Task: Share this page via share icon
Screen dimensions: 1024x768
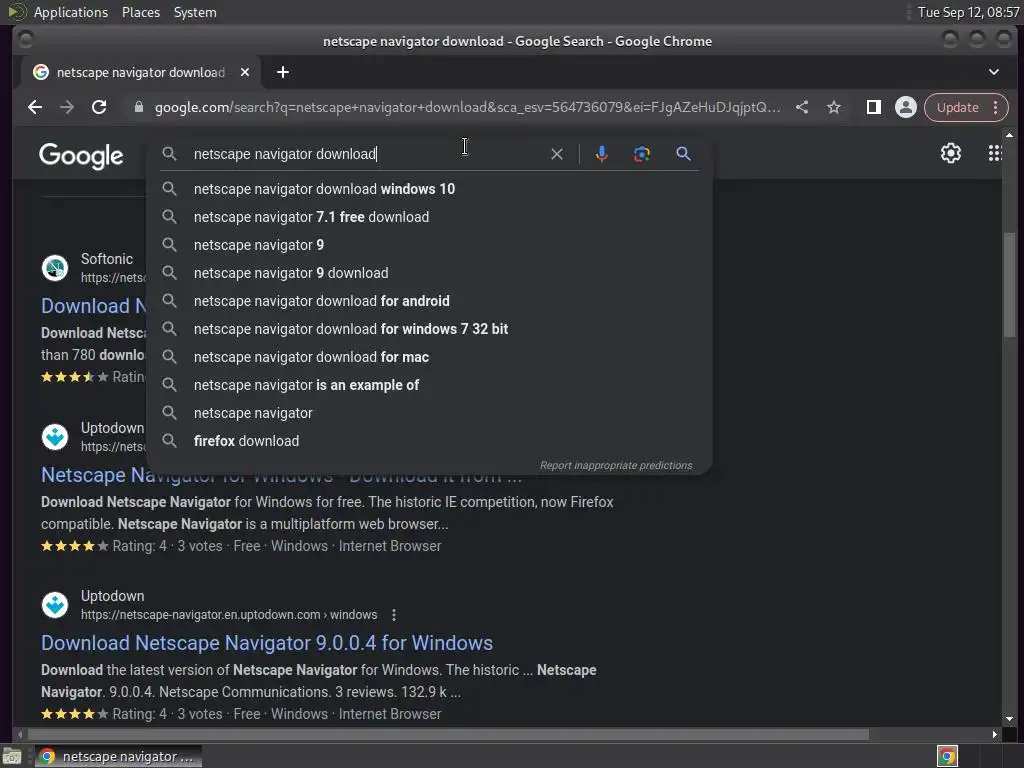Action: tap(802, 107)
